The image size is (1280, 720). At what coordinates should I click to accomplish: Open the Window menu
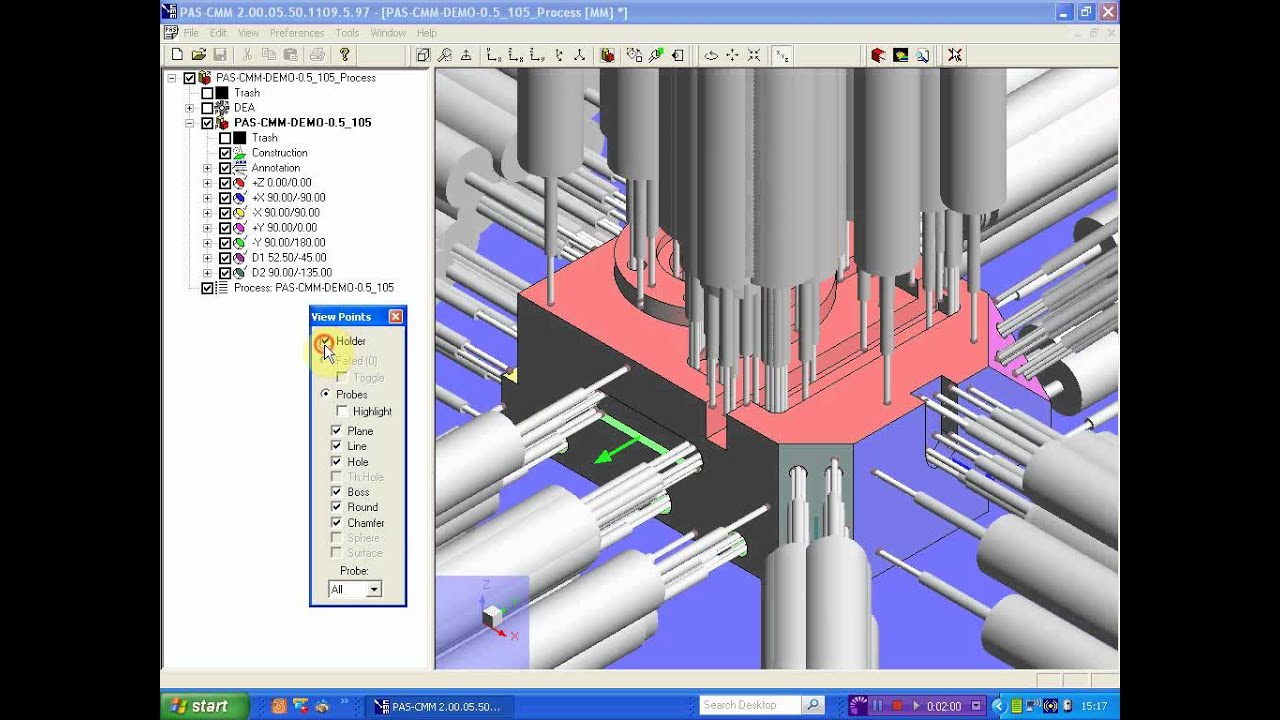click(388, 33)
